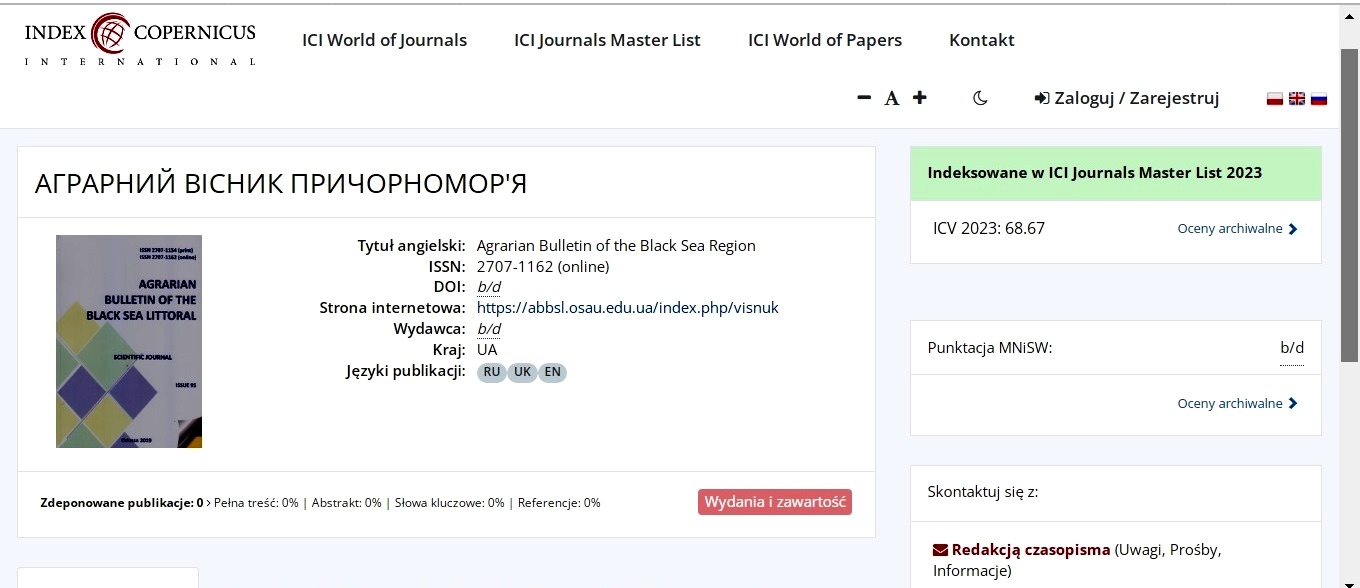
Task: Open Zaloguj / Zarejestruj login link
Action: 1127,98
